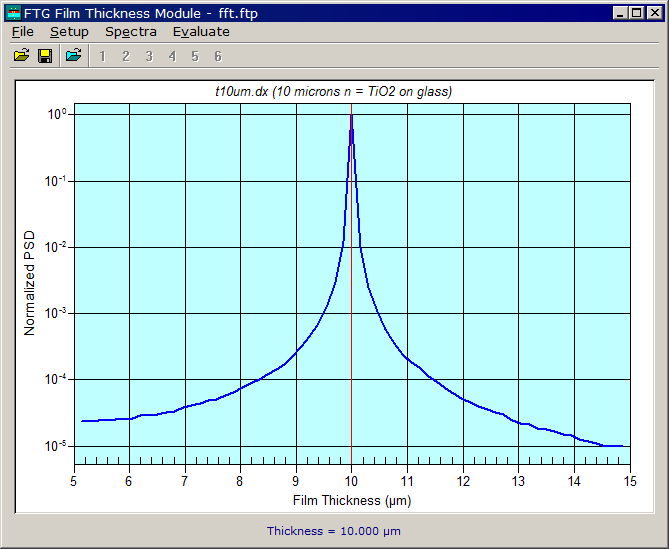
Task: Open the Spectra menu
Action: coord(131,32)
